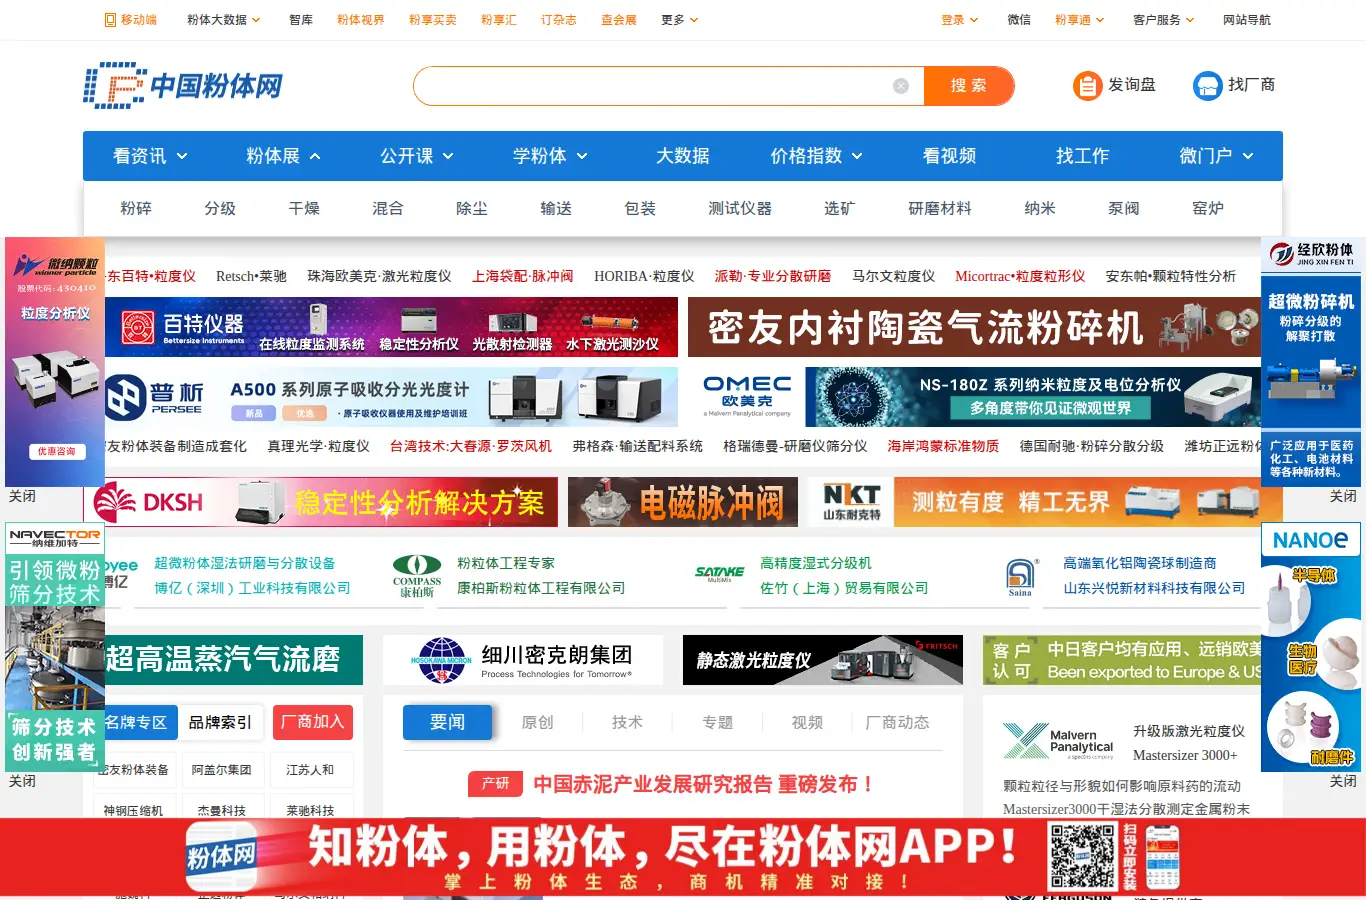Viewport: 1366px width, 900px height.
Task: Open the 江苏人和 brand cell
Action: click(x=310, y=770)
